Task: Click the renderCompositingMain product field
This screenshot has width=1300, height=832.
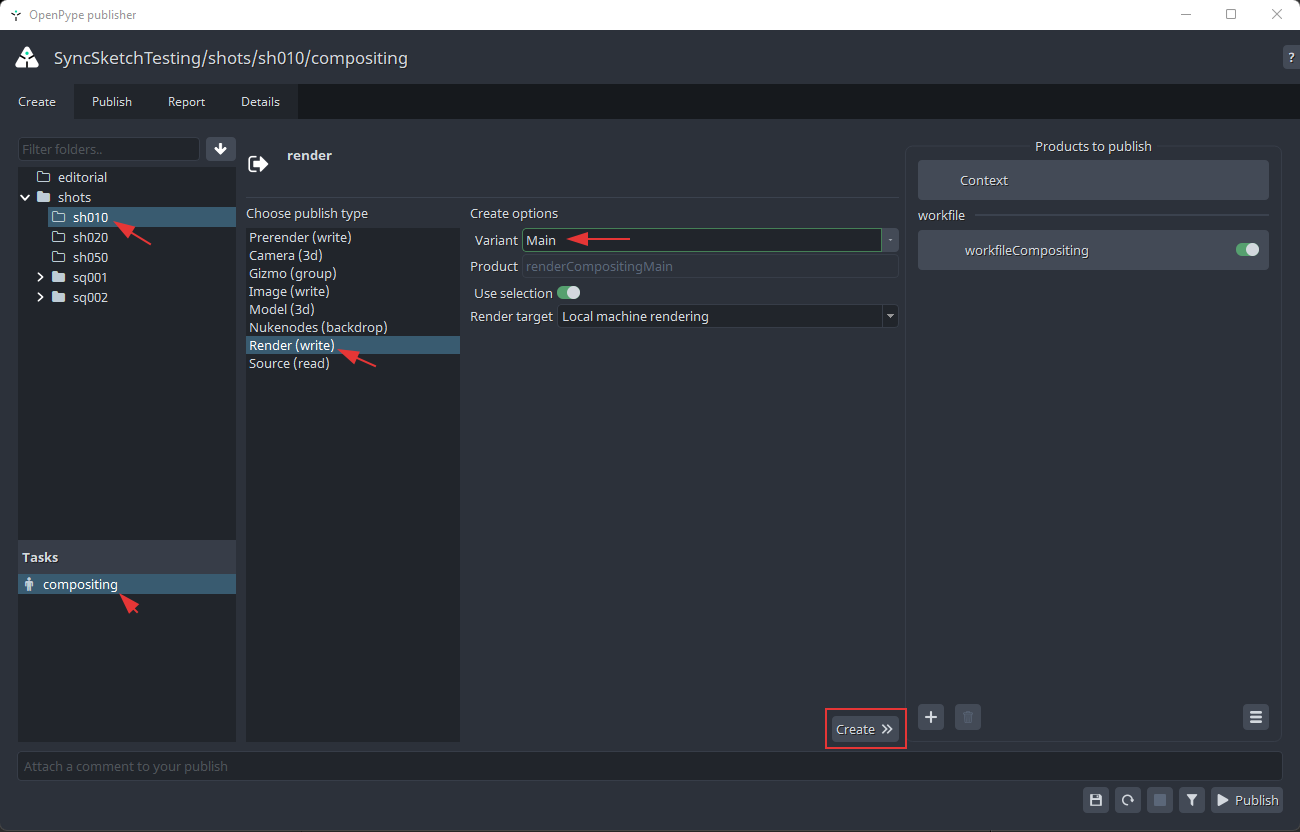Action: (710, 266)
